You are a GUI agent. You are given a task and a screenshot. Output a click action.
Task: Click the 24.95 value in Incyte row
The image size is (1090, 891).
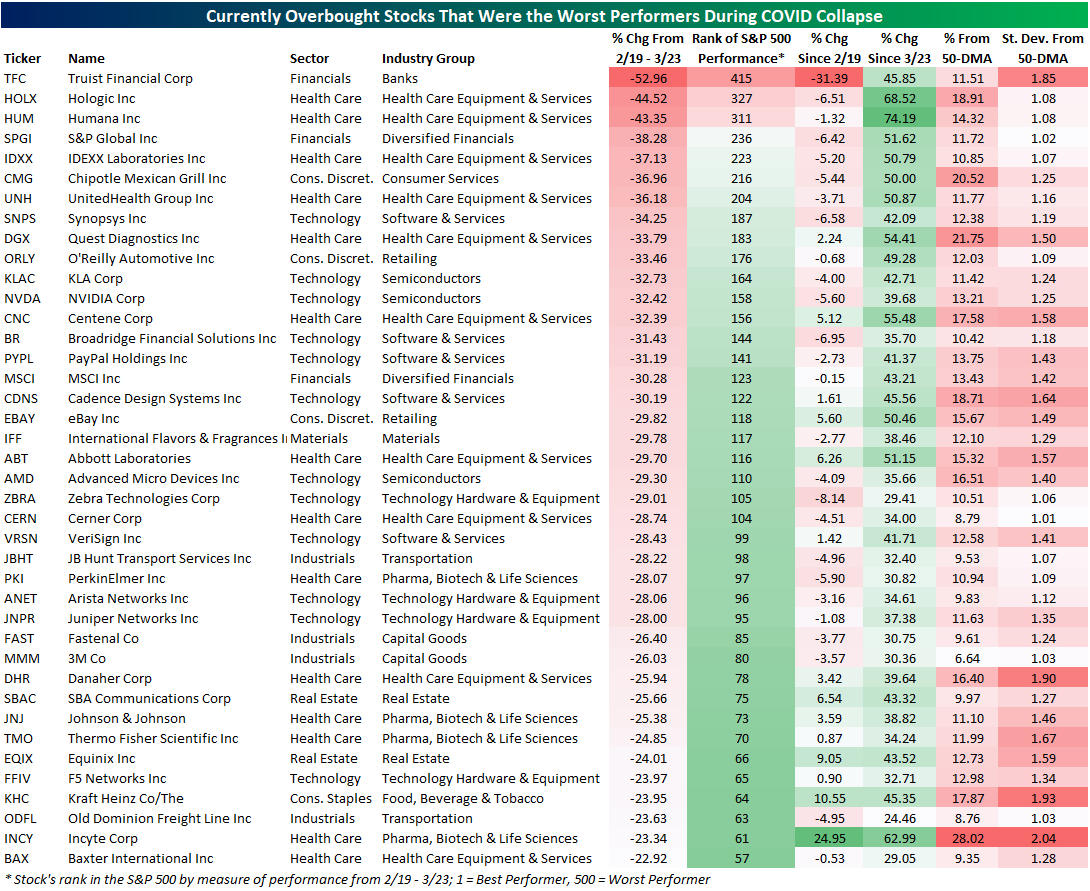(829, 838)
